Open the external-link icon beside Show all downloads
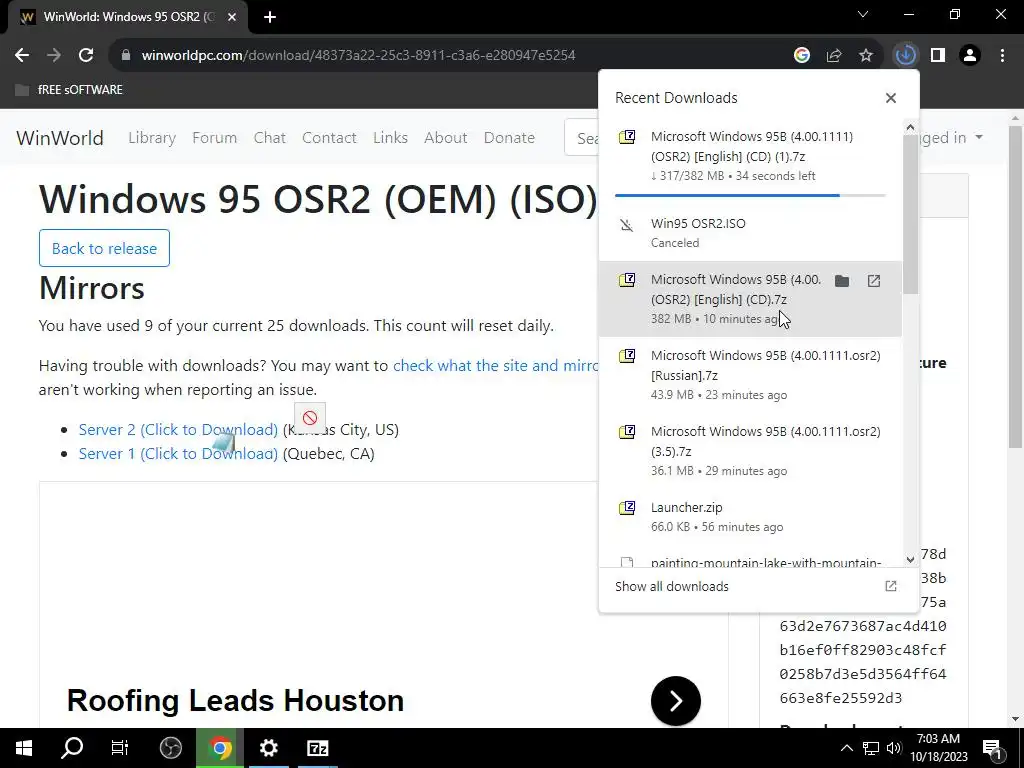 pyautogui.click(x=891, y=586)
